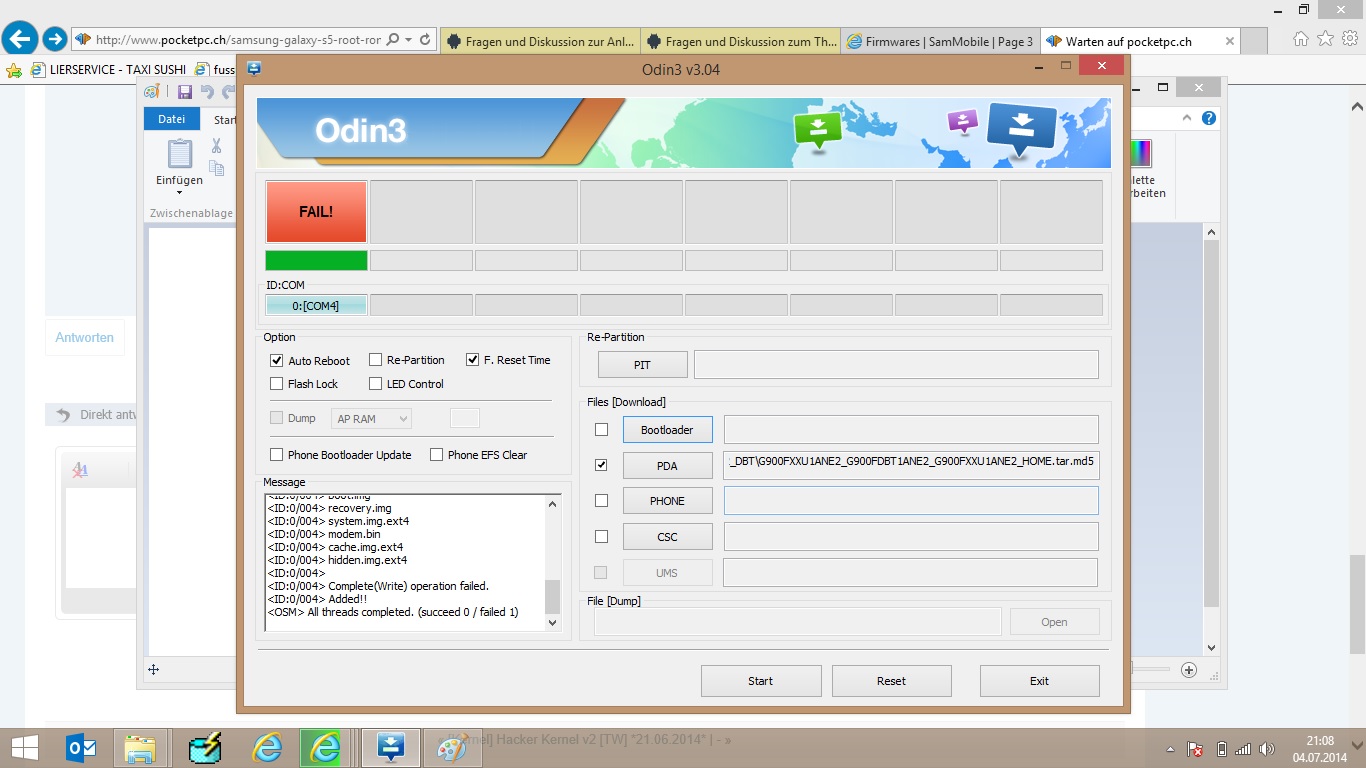Click the add-to-favorites-bar star icon

13,70
